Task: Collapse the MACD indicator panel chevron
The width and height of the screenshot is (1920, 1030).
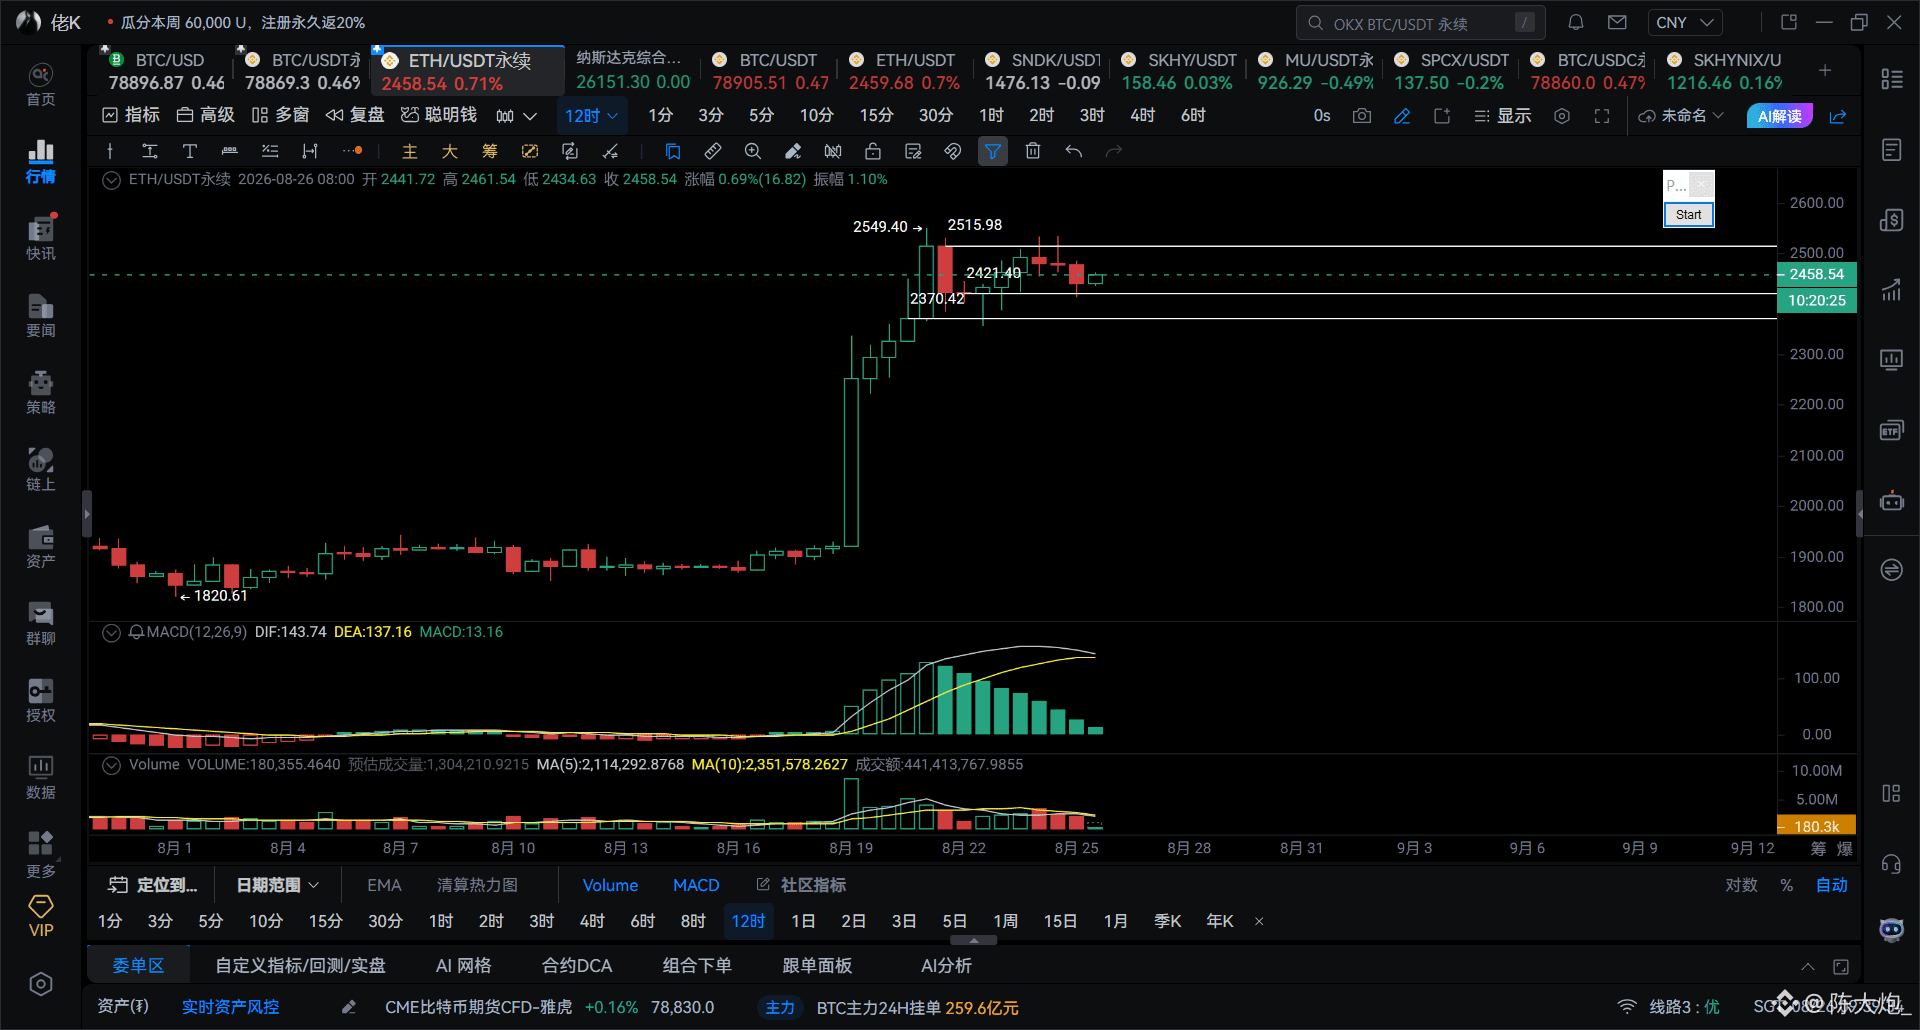Action: pos(111,632)
